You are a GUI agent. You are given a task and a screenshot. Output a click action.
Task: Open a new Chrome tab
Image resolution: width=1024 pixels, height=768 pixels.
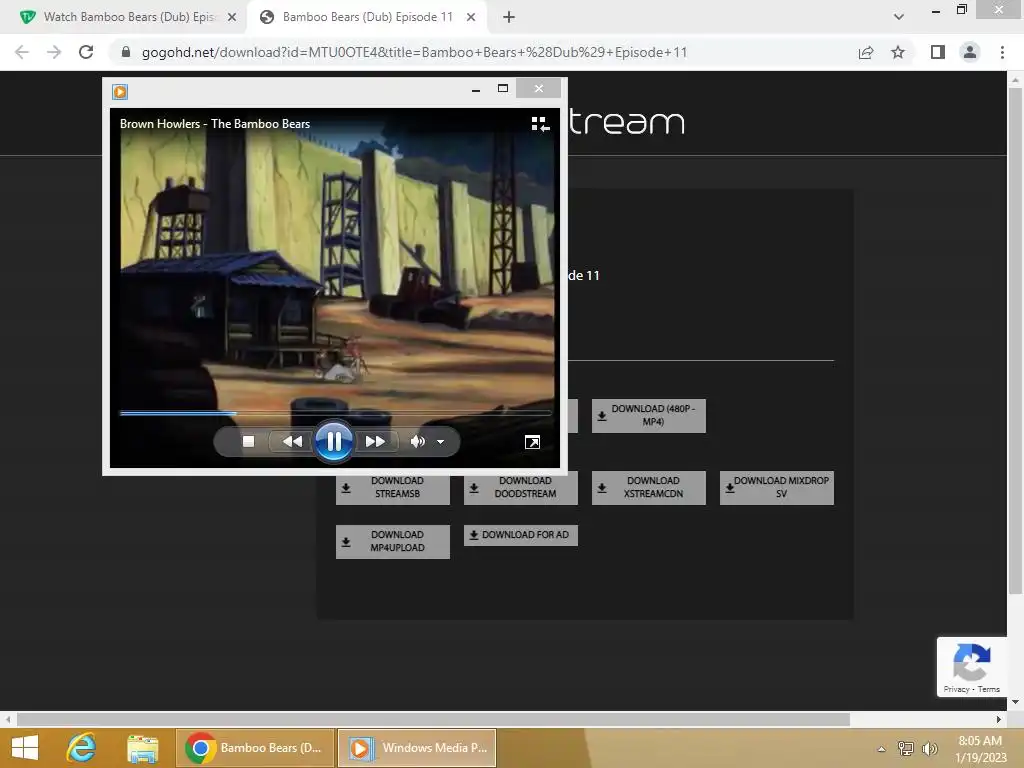509,18
